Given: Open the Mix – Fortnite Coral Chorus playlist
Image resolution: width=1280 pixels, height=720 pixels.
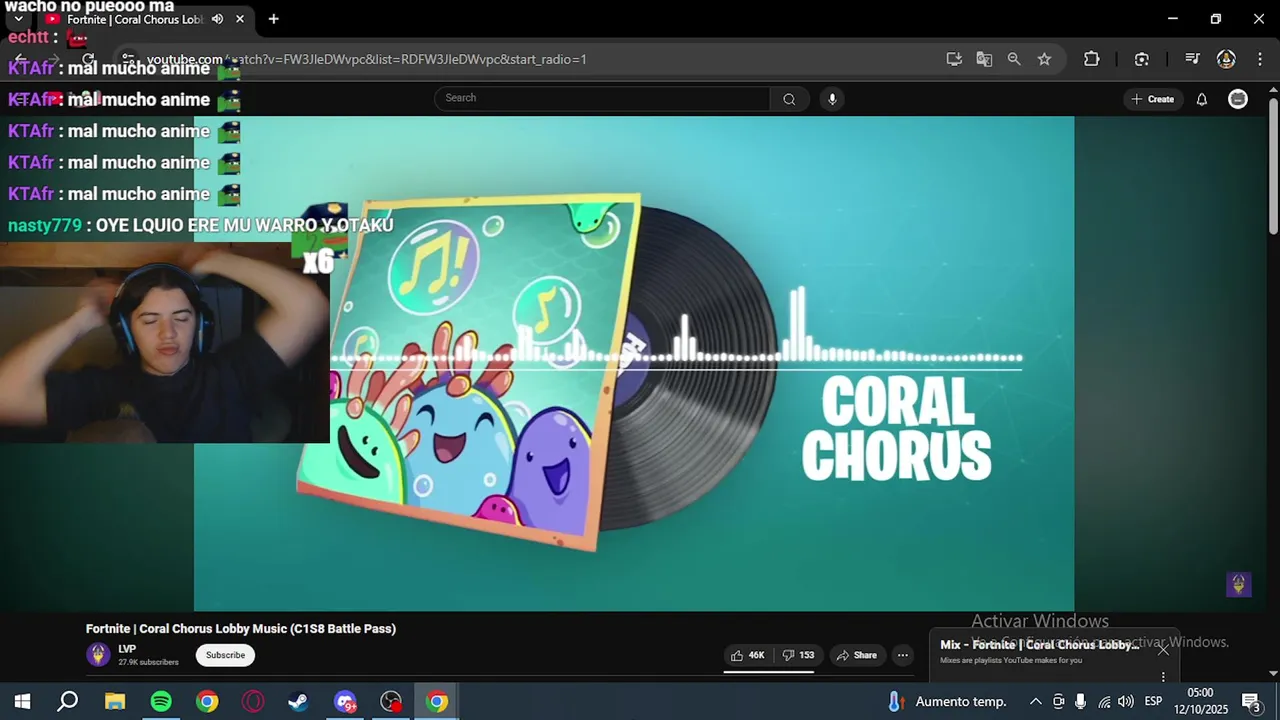Looking at the screenshot, I should tap(1040, 645).
